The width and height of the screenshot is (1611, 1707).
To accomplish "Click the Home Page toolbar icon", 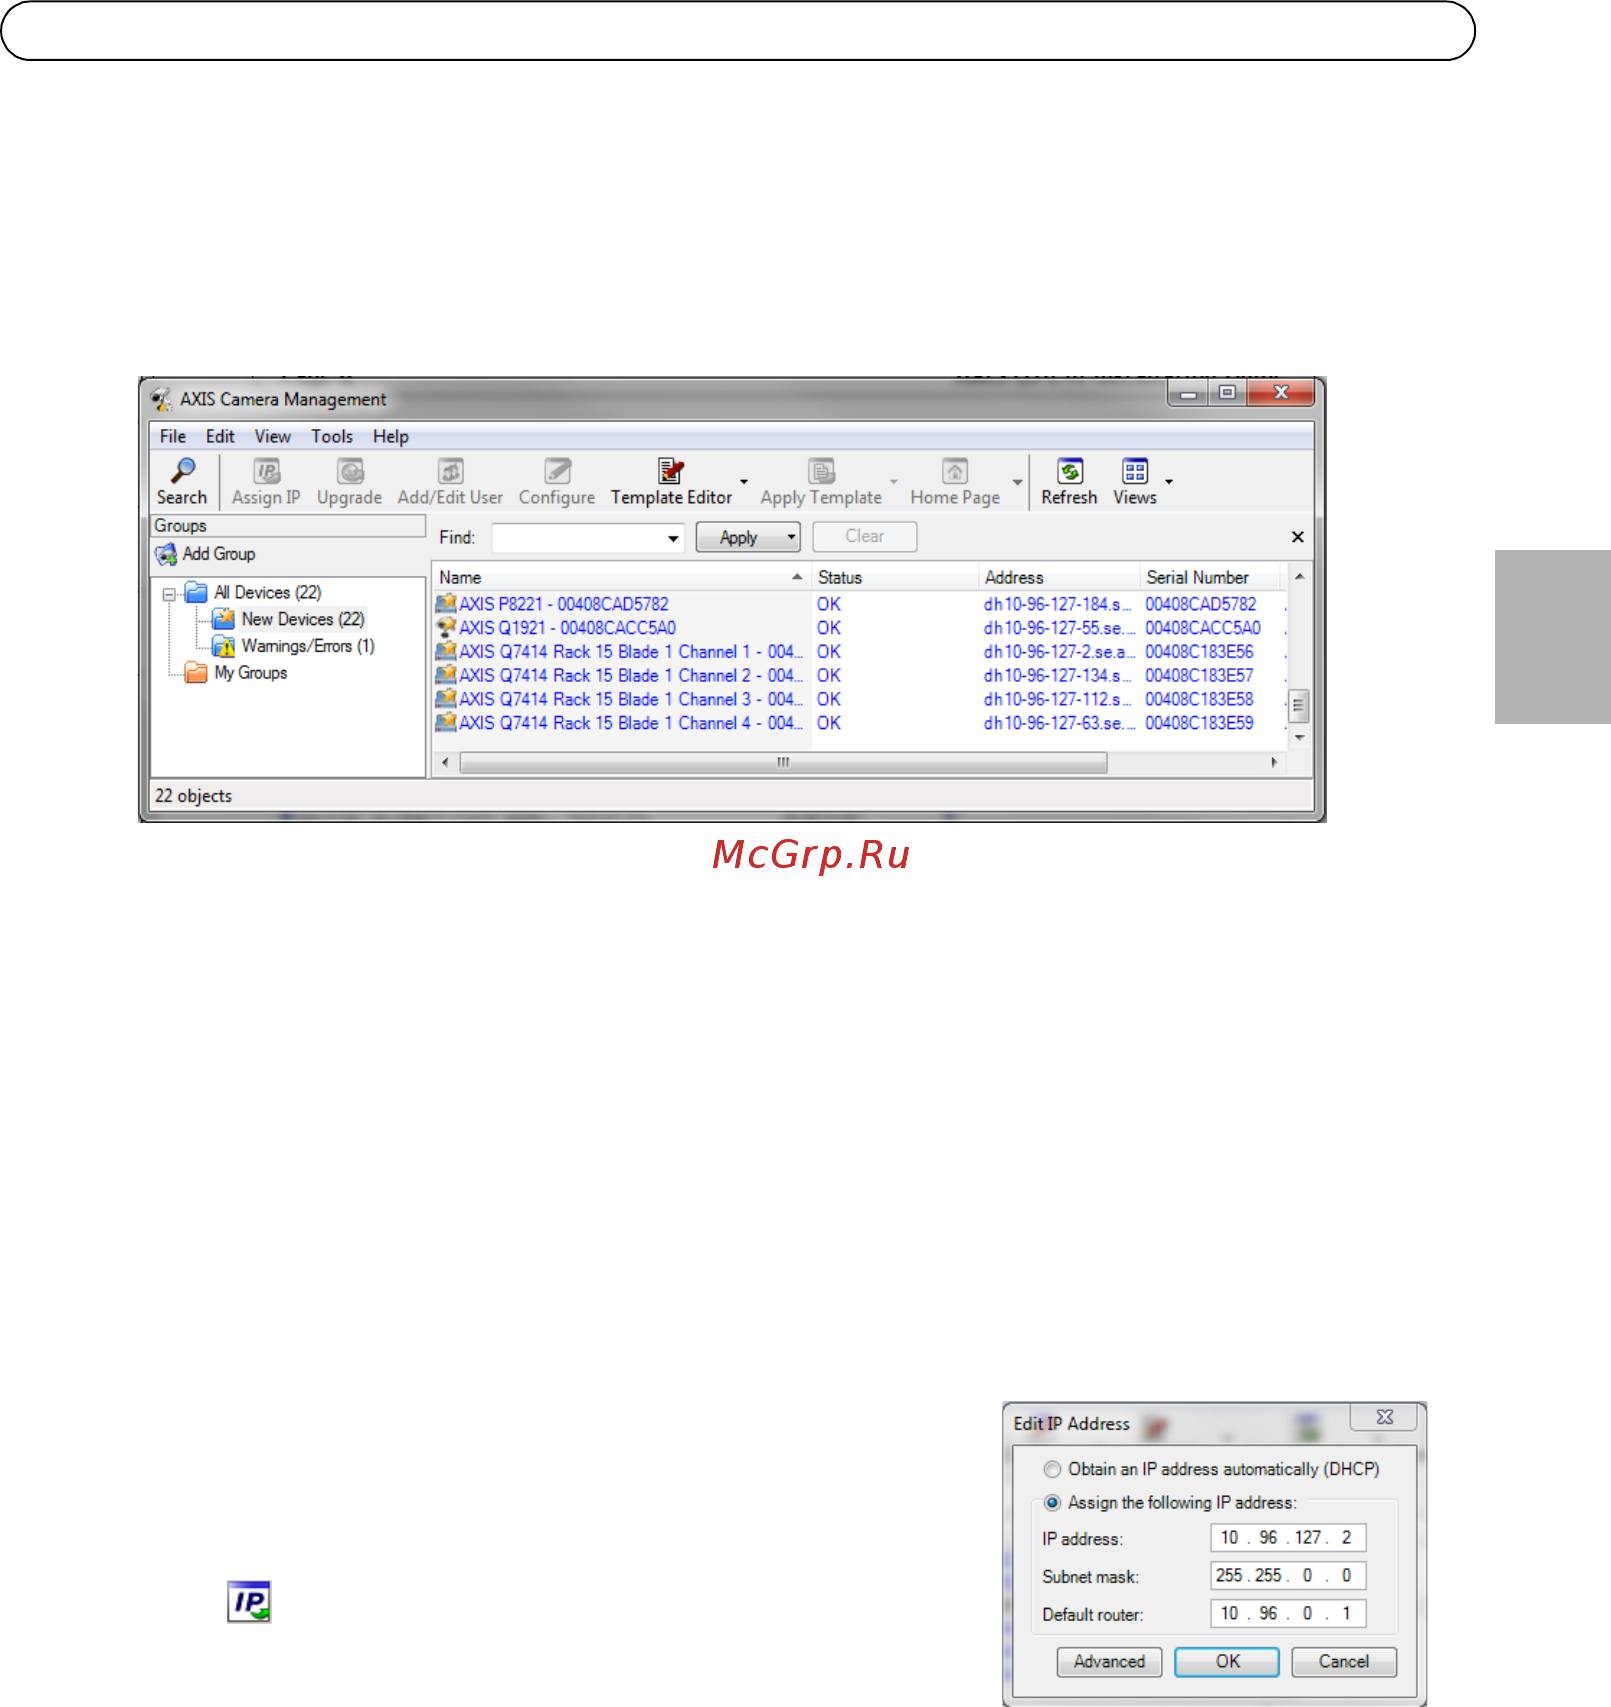I will tap(955, 471).
